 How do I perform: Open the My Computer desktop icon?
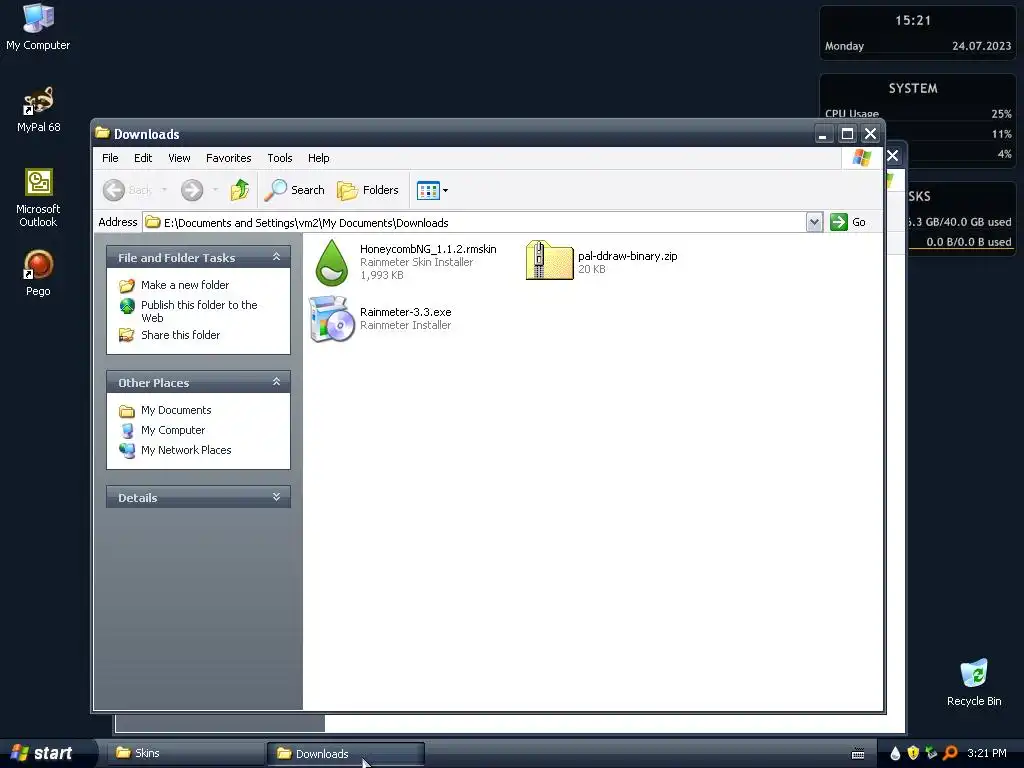[x=38, y=26]
